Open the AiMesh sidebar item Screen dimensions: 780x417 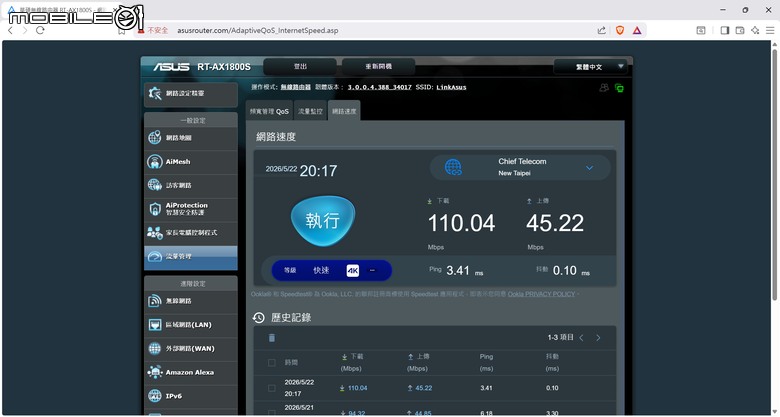[x=191, y=162]
